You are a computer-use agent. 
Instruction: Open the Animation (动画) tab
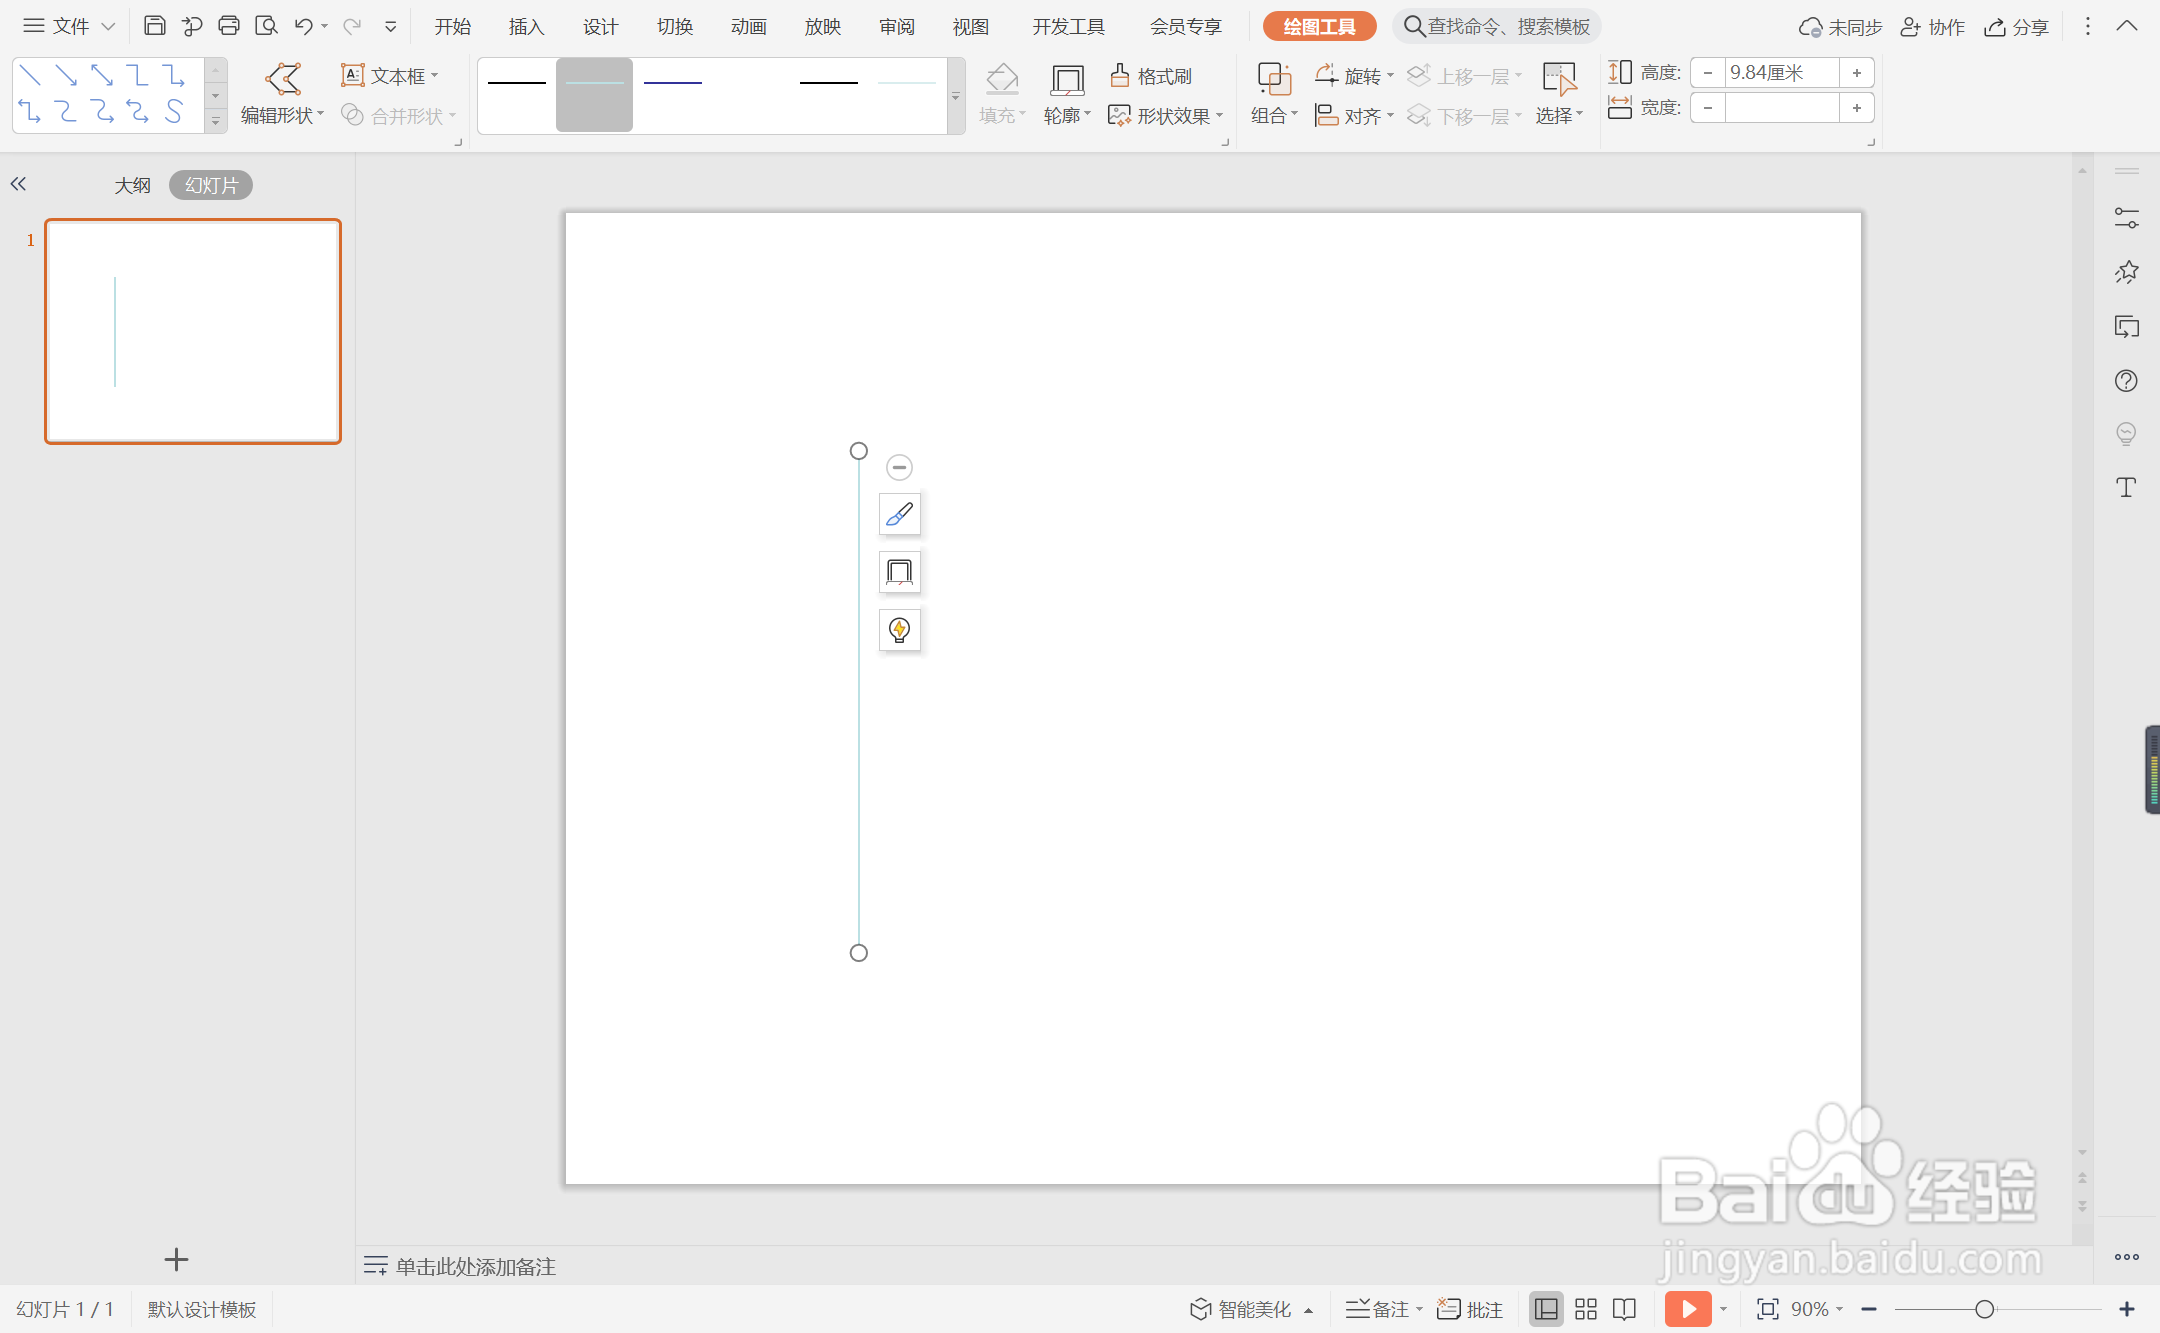coord(749,27)
